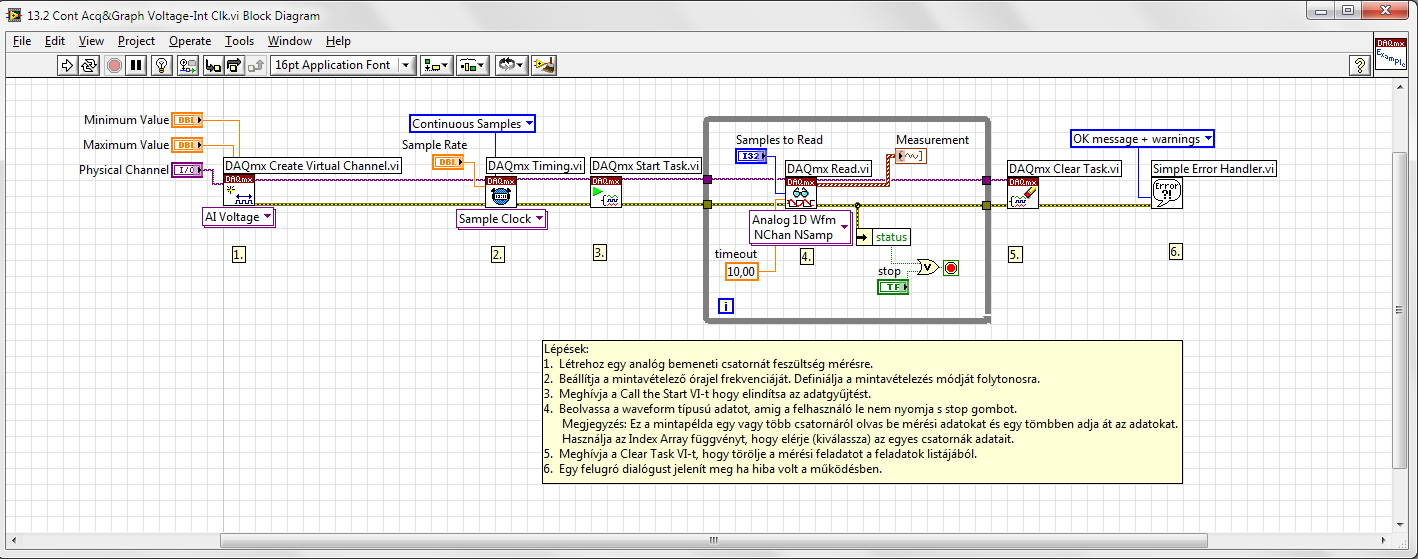The height and width of the screenshot is (559, 1418).
Task: Select the DAQmx Timing node icon
Action: tap(501, 192)
